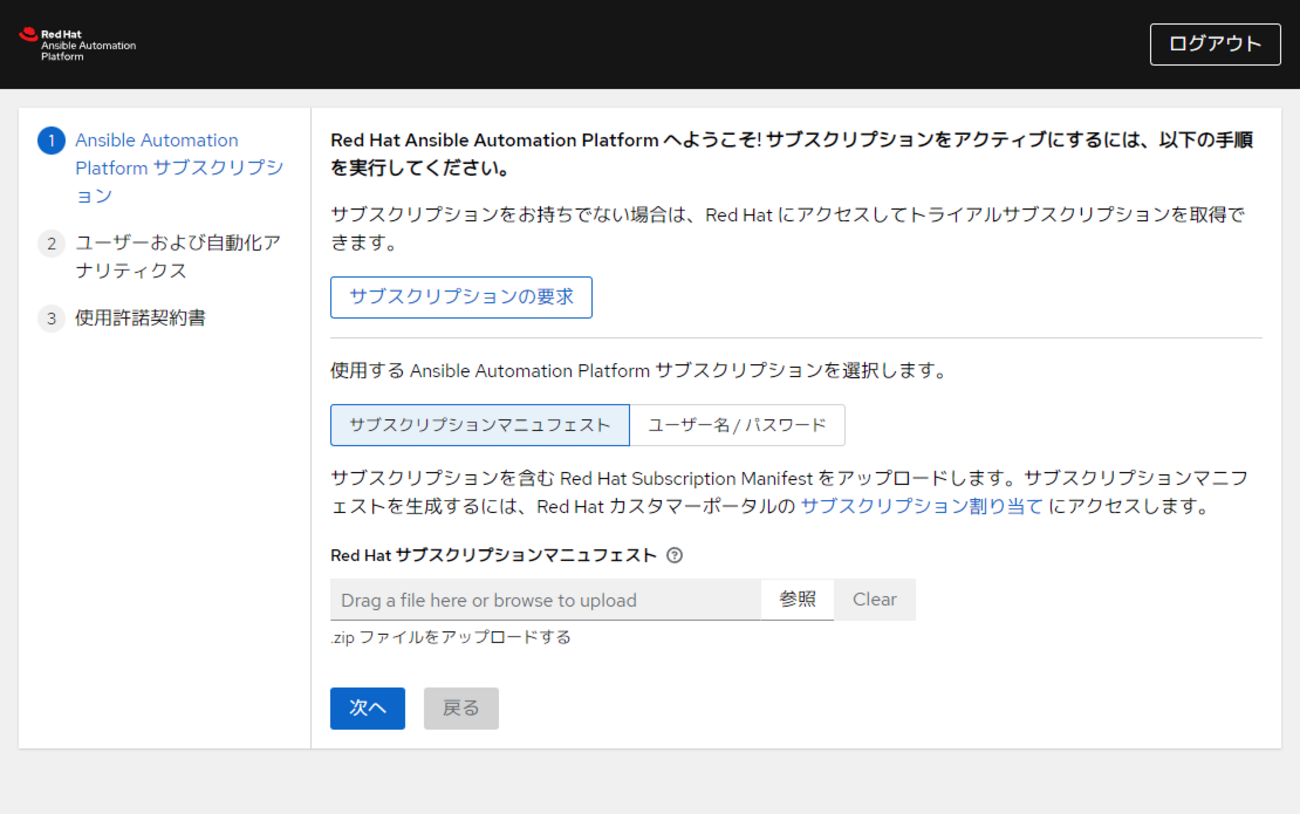Browse for a file with 参照
The width and height of the screenshot is (1300, 814).
[x=797, y=600]
